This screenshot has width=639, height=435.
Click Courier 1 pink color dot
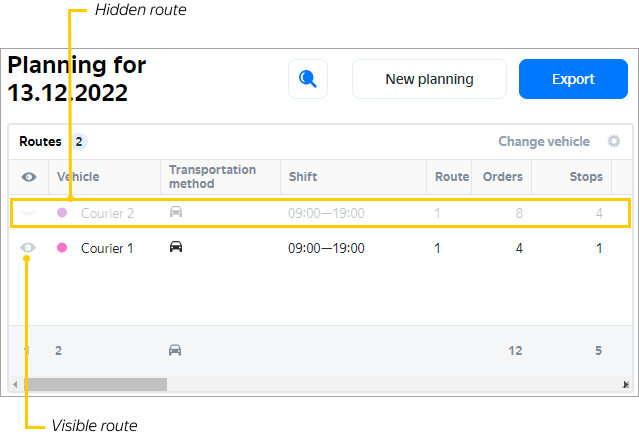tap(62, 247)
